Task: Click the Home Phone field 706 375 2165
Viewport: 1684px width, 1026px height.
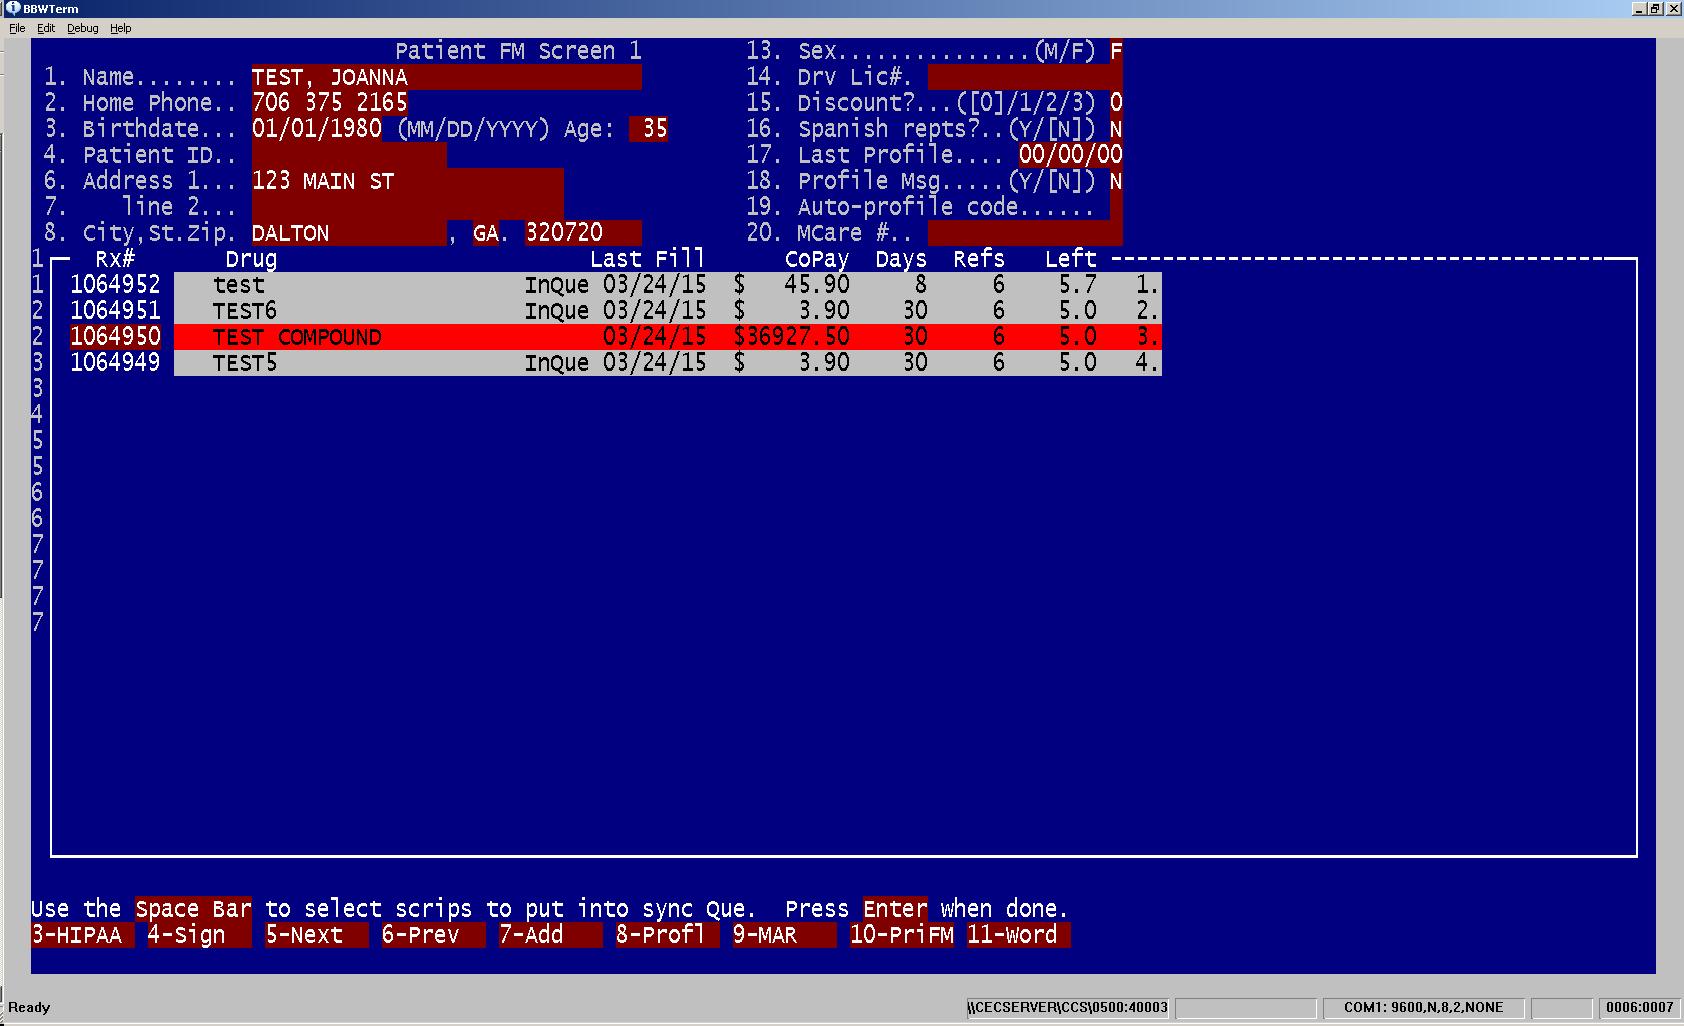Action: tap(330, 103)
